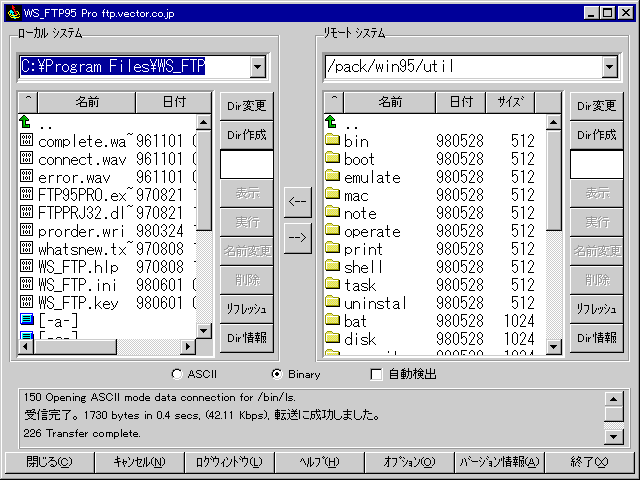640x480 pixels.
Task: Click the complete.wa~ file icon
Action: click(x=27, y=140)
